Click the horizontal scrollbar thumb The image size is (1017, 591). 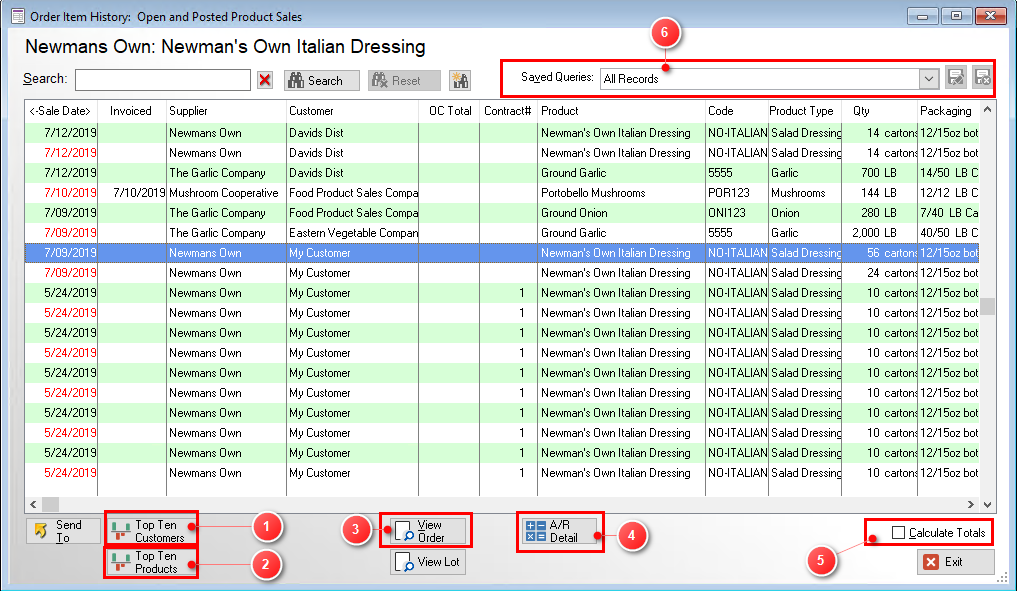51,504
